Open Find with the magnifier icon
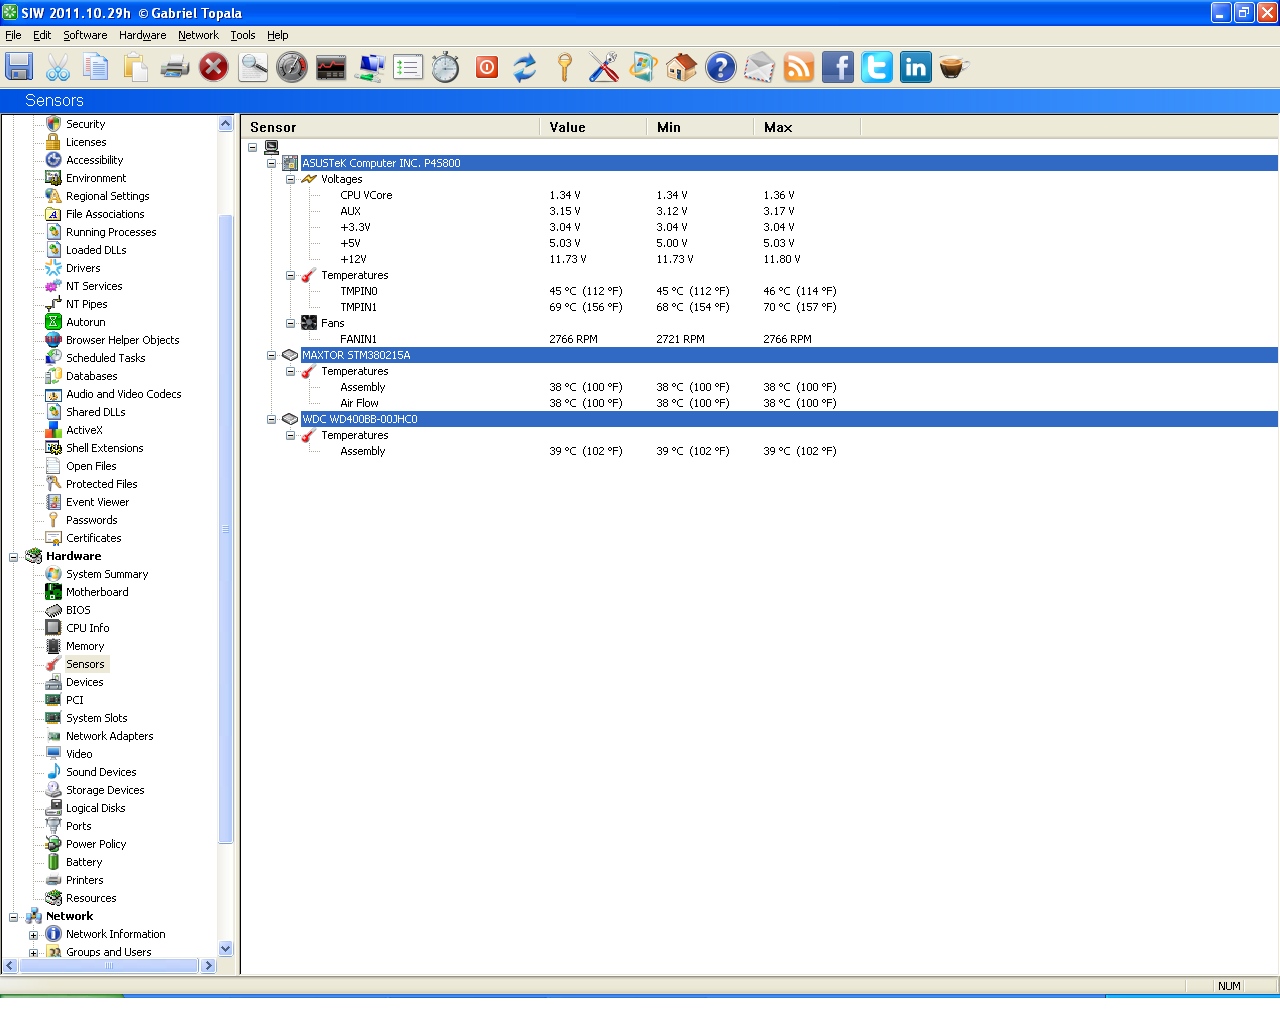 tap(253, 67)
